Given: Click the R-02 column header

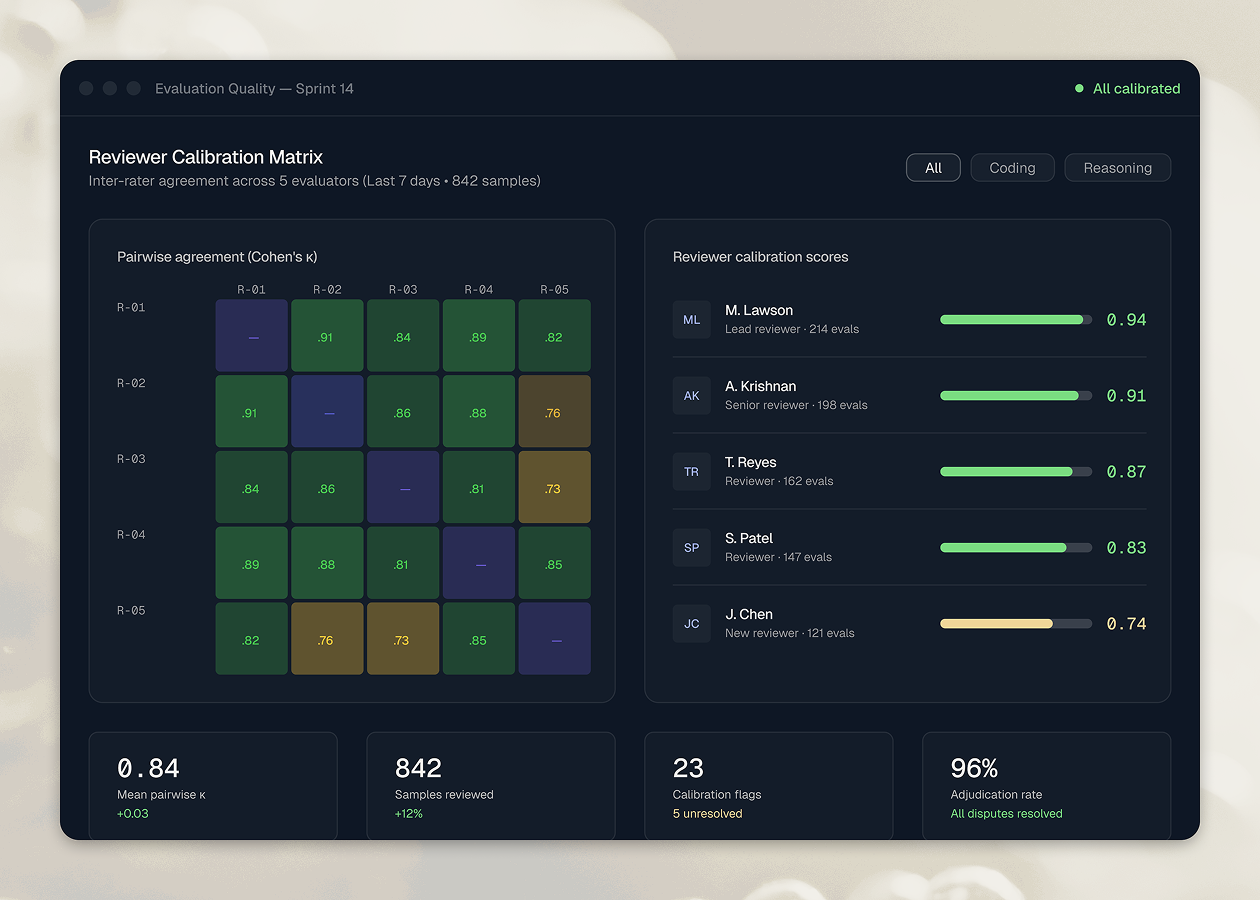Looking at the screenshot, I should pos(327,290).
